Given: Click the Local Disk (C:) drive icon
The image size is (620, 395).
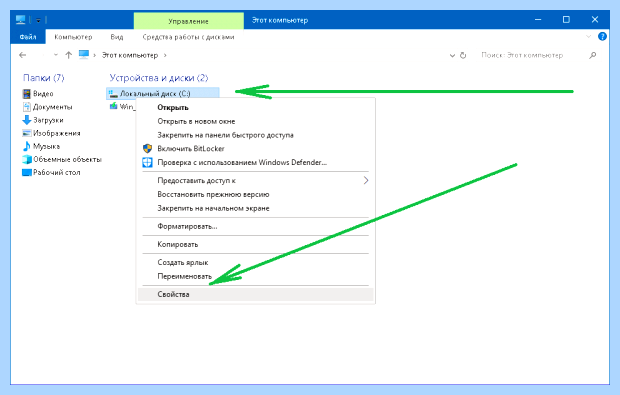Looking at the screenshot, I should [113, 94].
